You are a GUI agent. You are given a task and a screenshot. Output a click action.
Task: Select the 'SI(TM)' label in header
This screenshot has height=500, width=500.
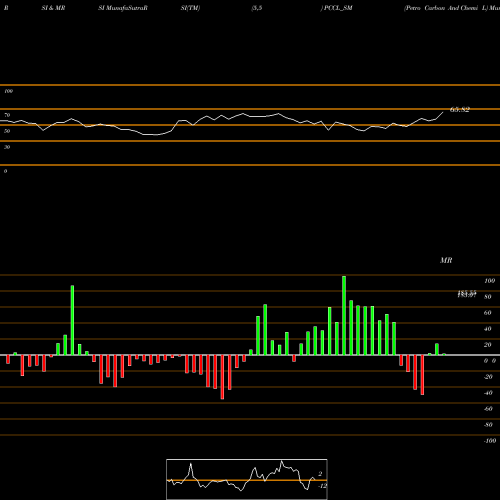click(x=190, y=8)
